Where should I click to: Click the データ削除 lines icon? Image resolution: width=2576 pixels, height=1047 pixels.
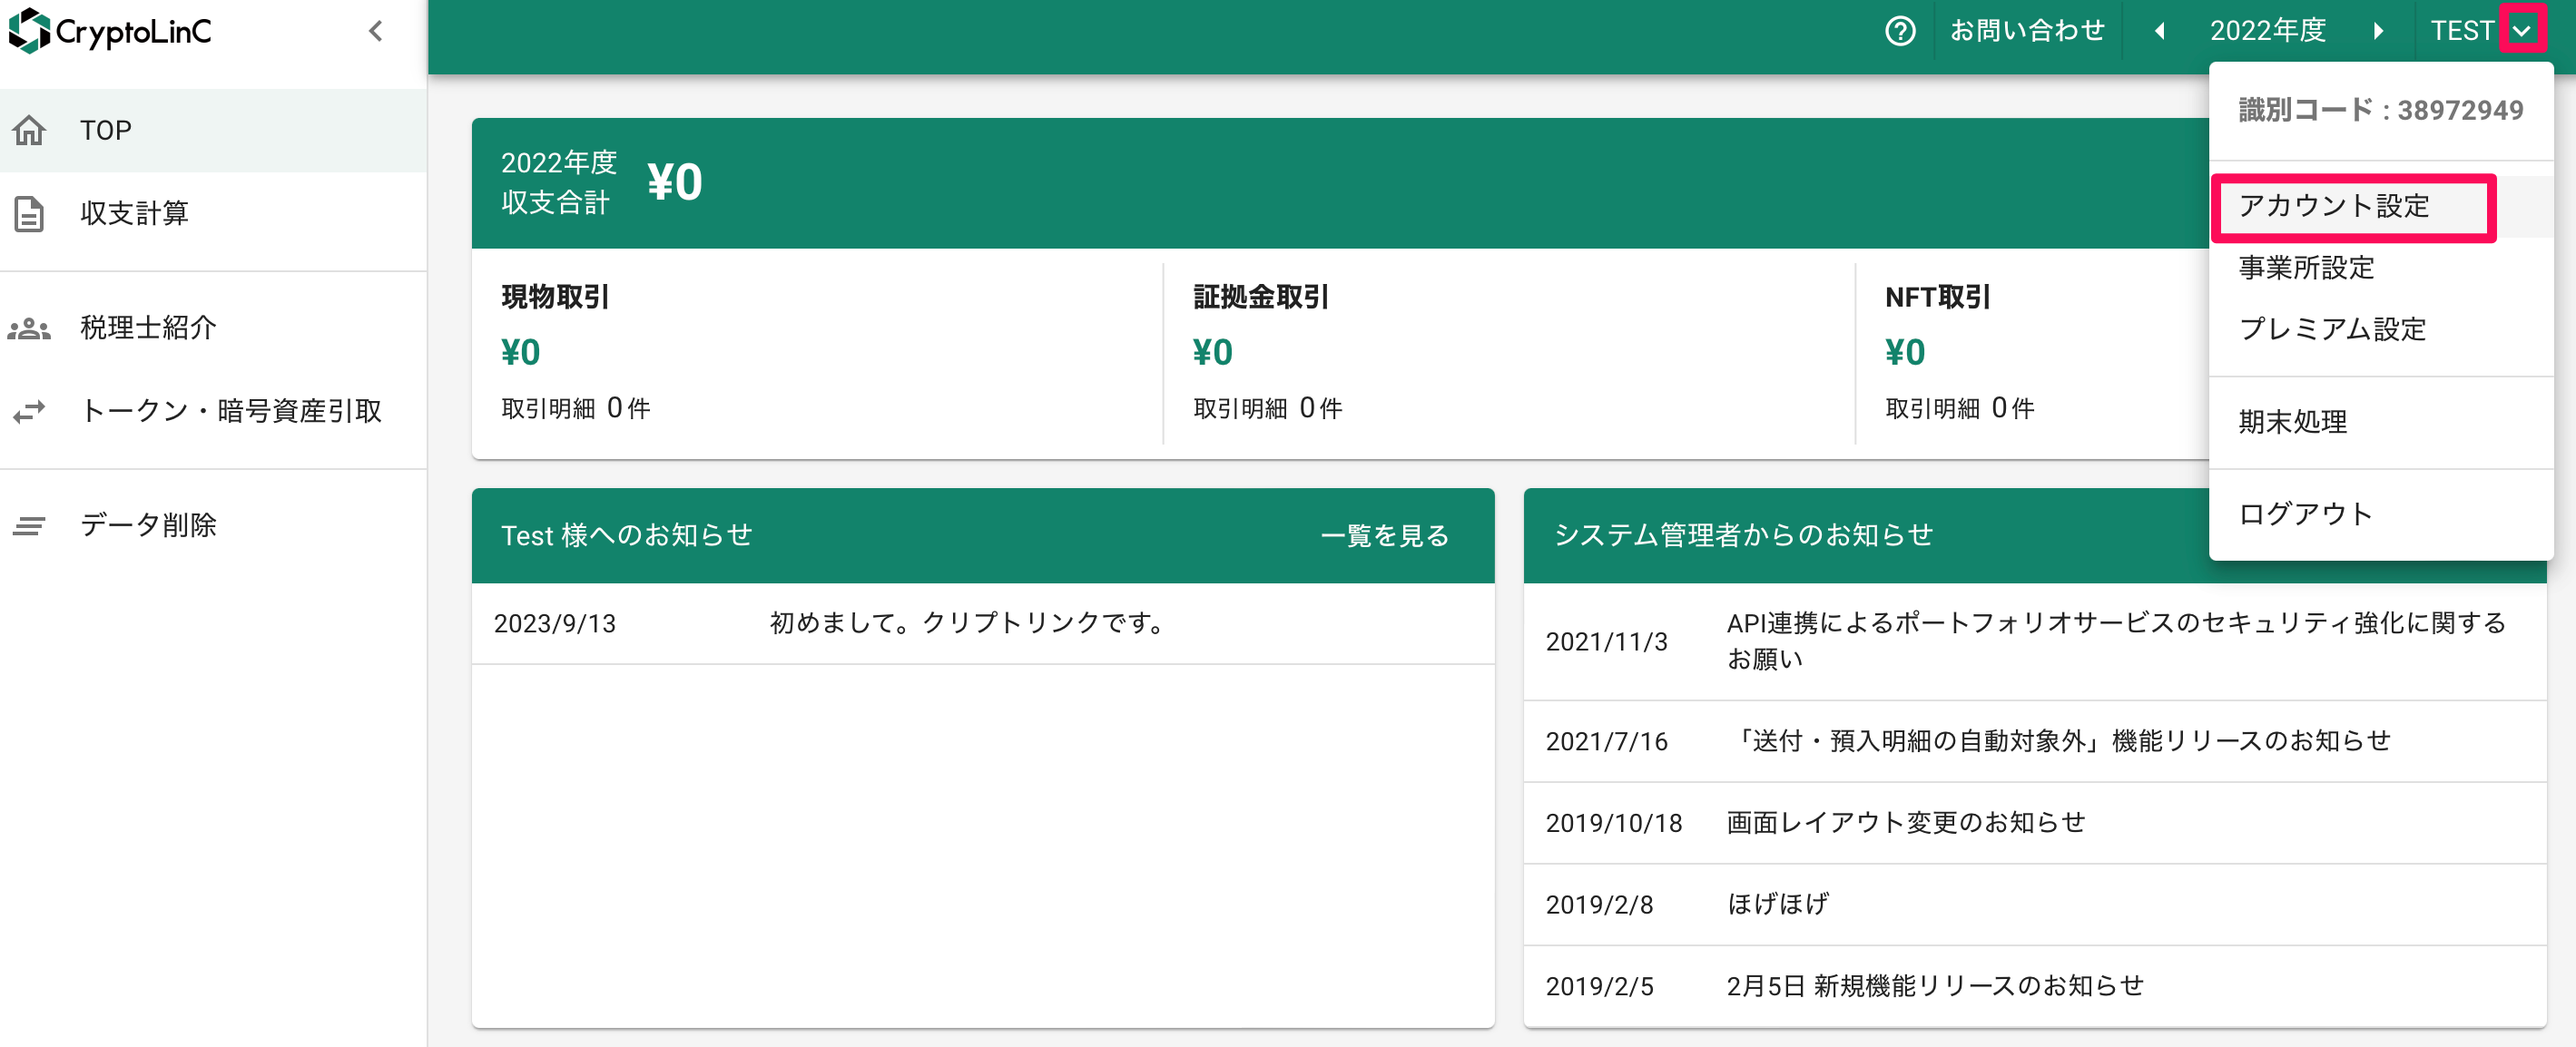pos(29,525)
